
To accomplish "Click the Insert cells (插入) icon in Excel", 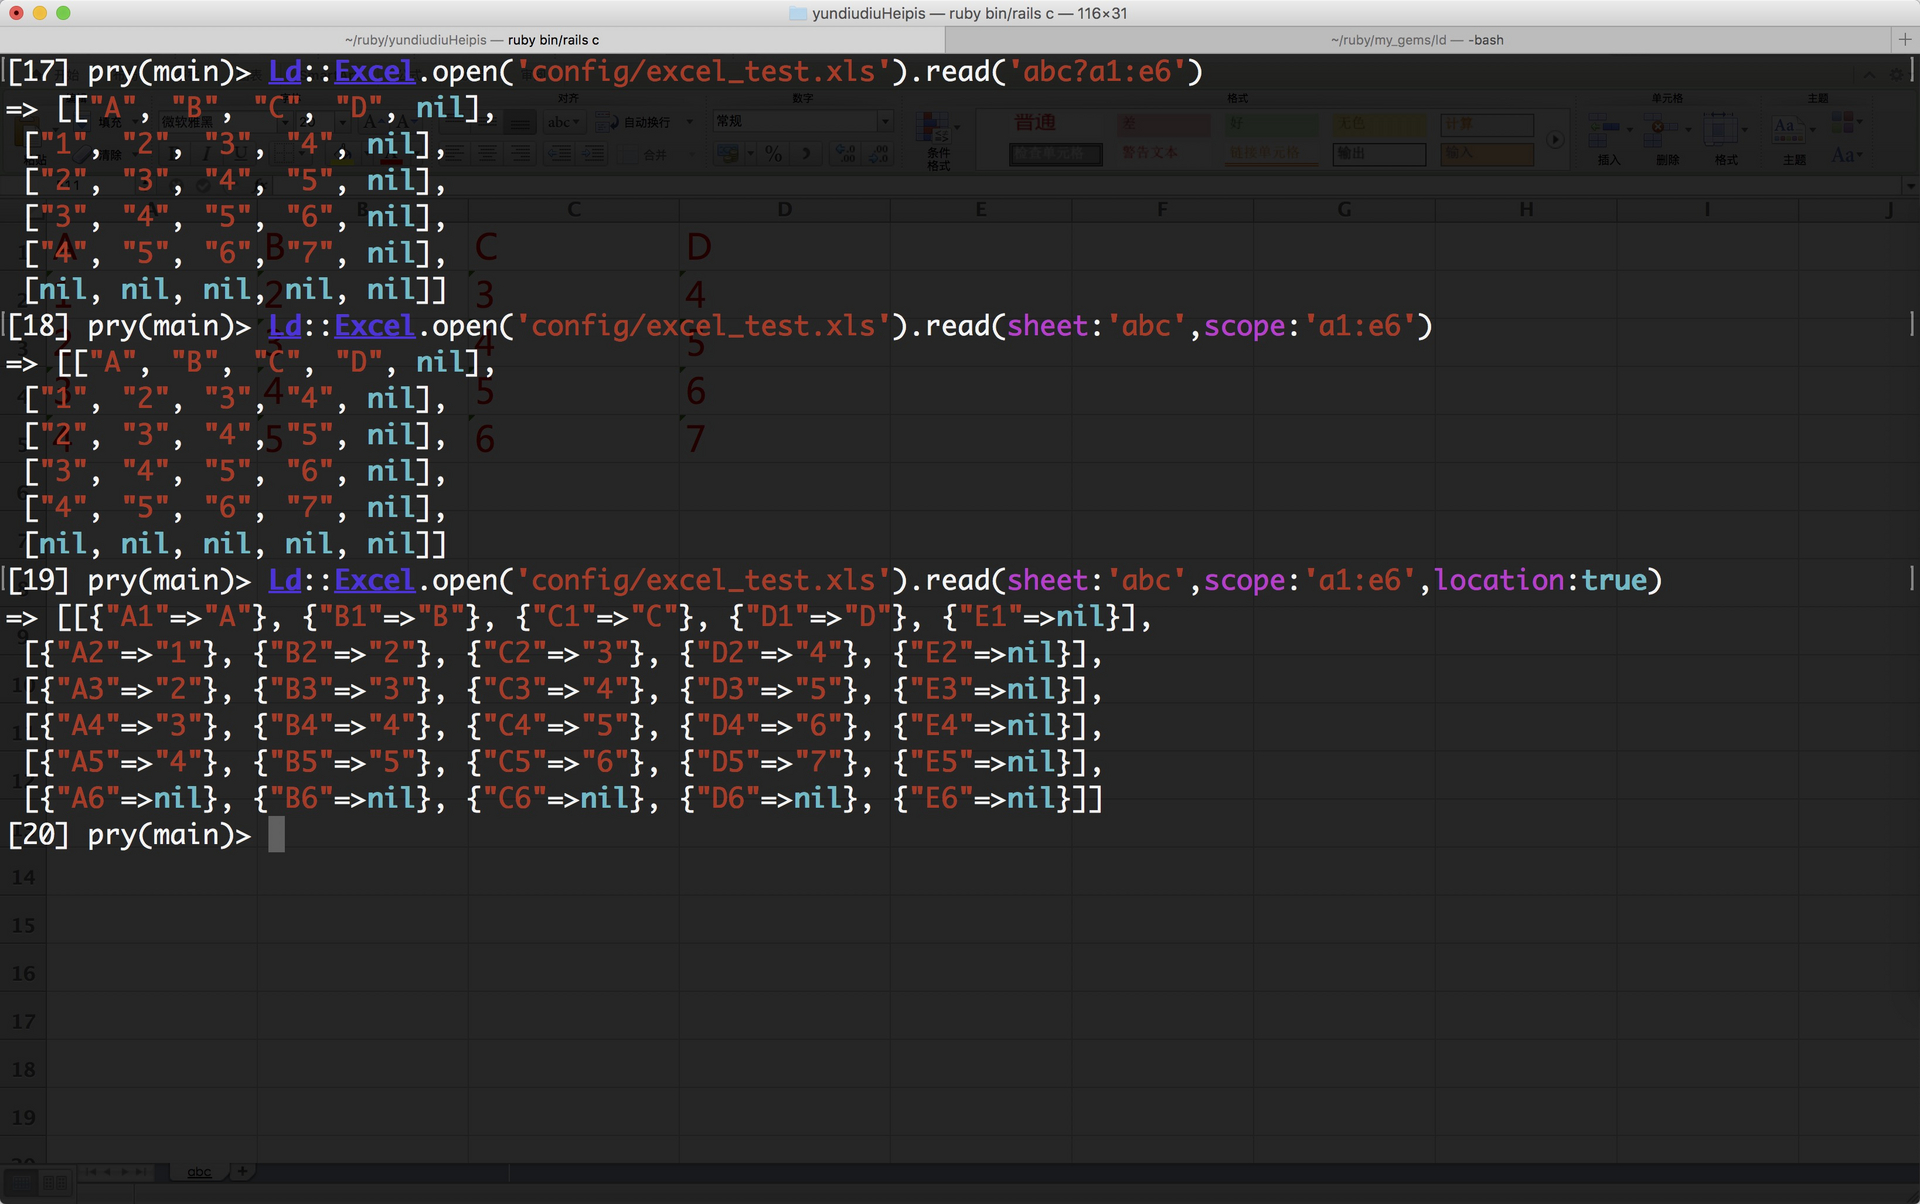I will pyautogui.click(x=1606, y=129).
